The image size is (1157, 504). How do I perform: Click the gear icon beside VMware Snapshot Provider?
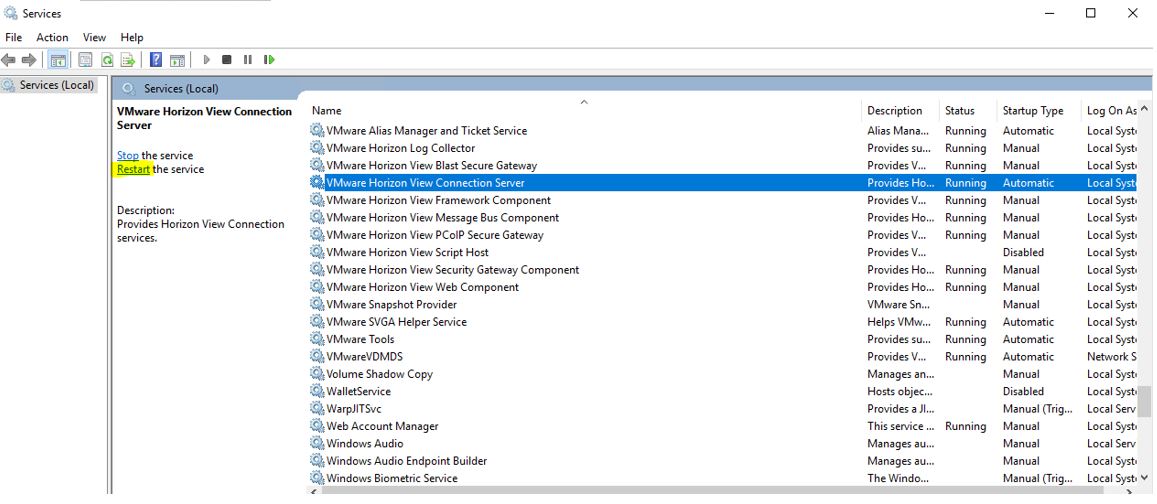tap(317, 305)
